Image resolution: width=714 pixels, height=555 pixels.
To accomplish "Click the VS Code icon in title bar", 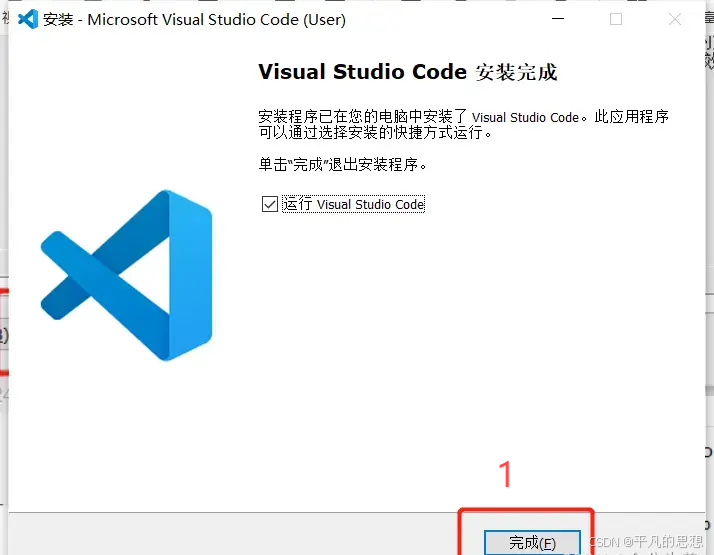I will 28,19.
